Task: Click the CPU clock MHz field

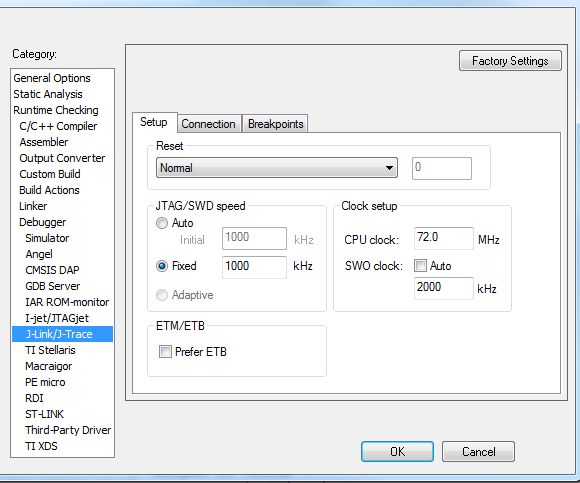Action: tap(444, 238)
